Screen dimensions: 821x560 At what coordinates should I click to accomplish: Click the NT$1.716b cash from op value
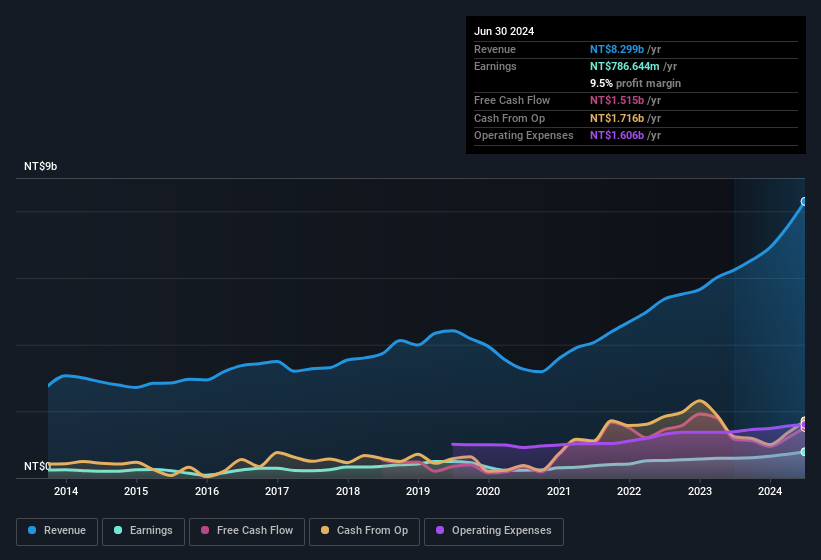point(617,118)
